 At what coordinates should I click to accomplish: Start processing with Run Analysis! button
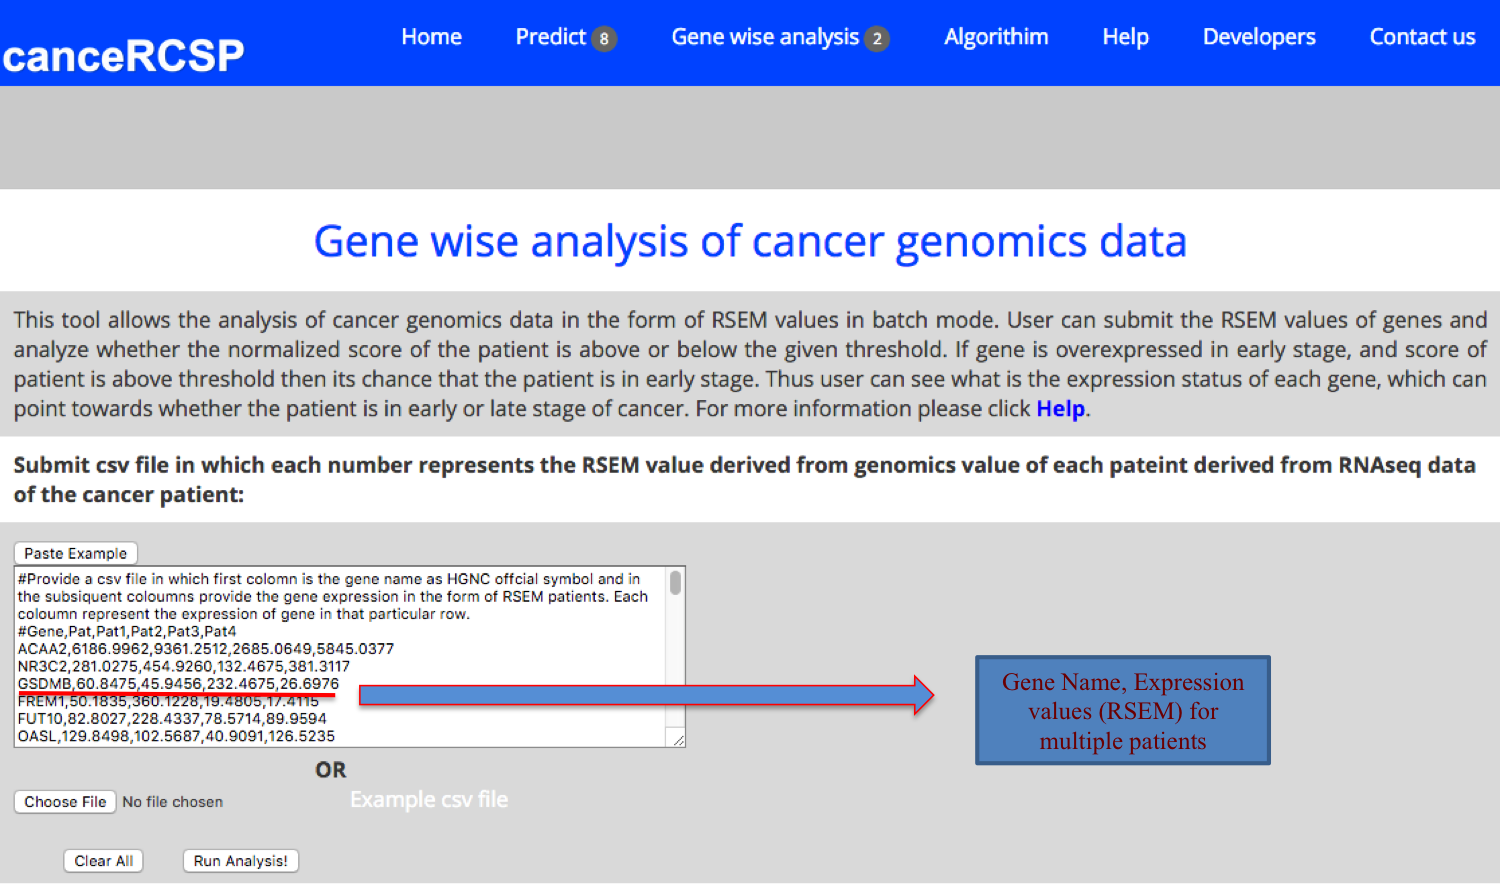[240, 861]
